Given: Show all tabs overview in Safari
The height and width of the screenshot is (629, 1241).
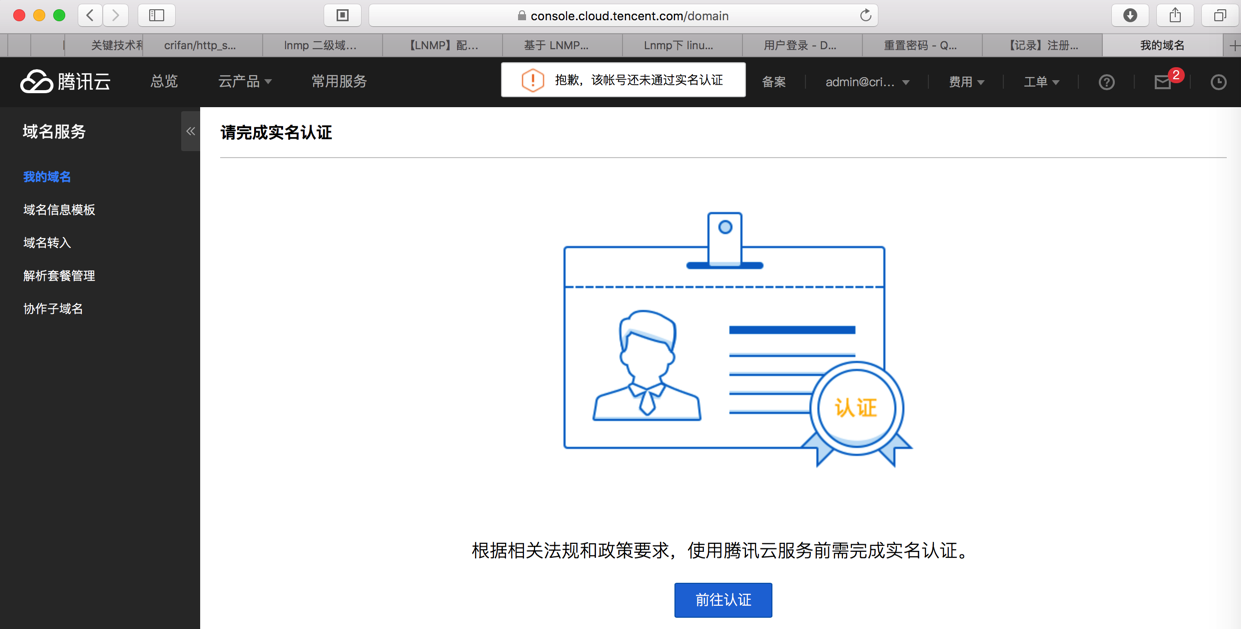Looking at the screenshot, I should [x=1220, y=15].
